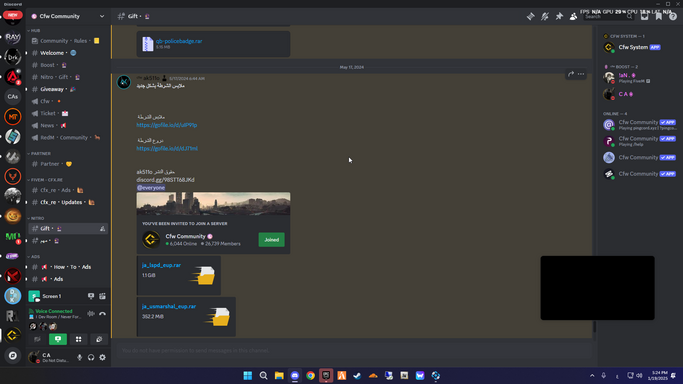Open the Cfx_re Updates channel
This screenshot has width=683, height=384.
(x=68, y=202)
